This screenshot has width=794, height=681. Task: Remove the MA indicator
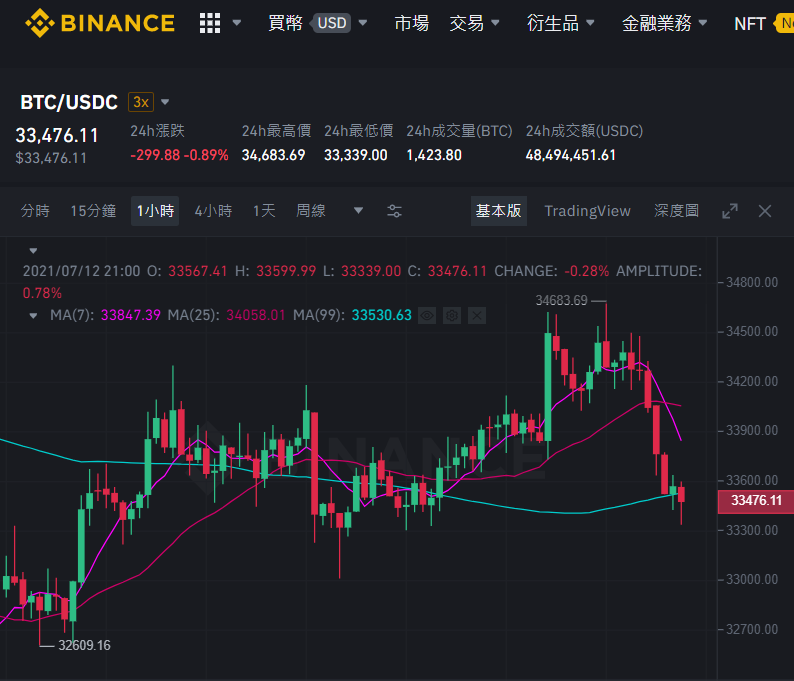click(477, 316)
